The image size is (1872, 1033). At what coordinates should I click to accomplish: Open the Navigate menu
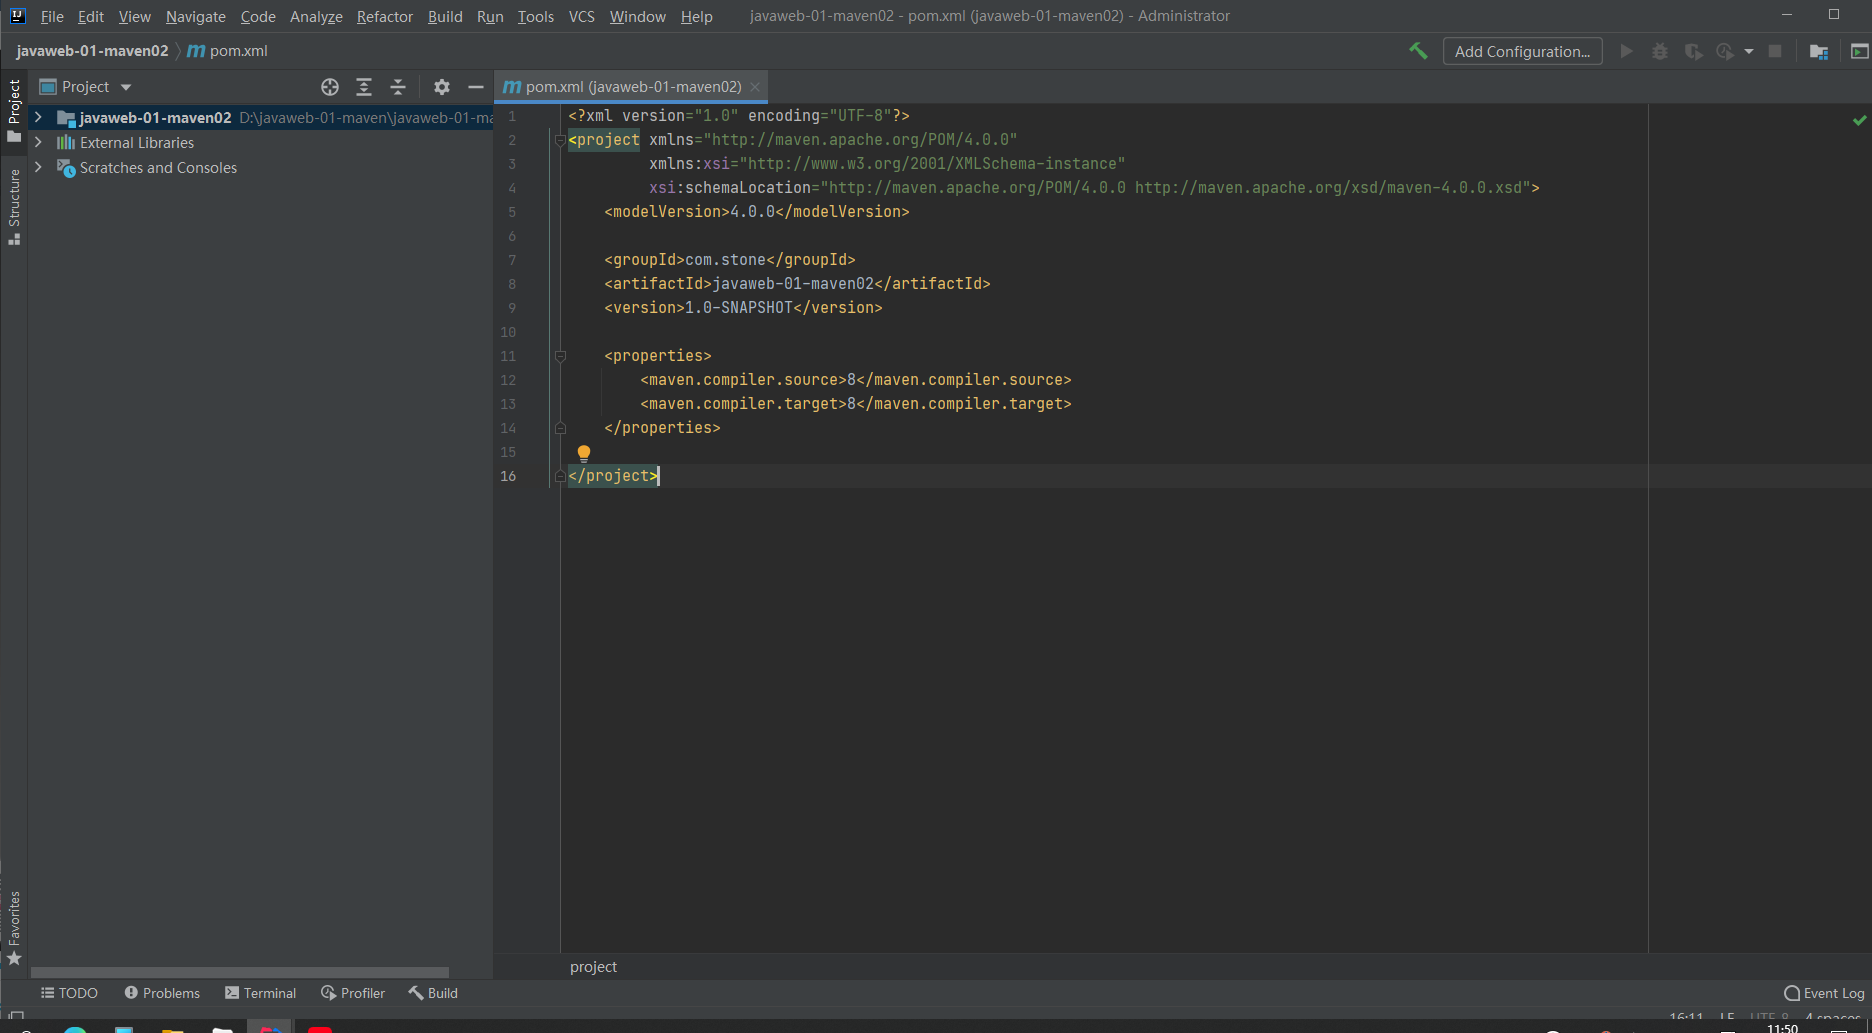196,16
